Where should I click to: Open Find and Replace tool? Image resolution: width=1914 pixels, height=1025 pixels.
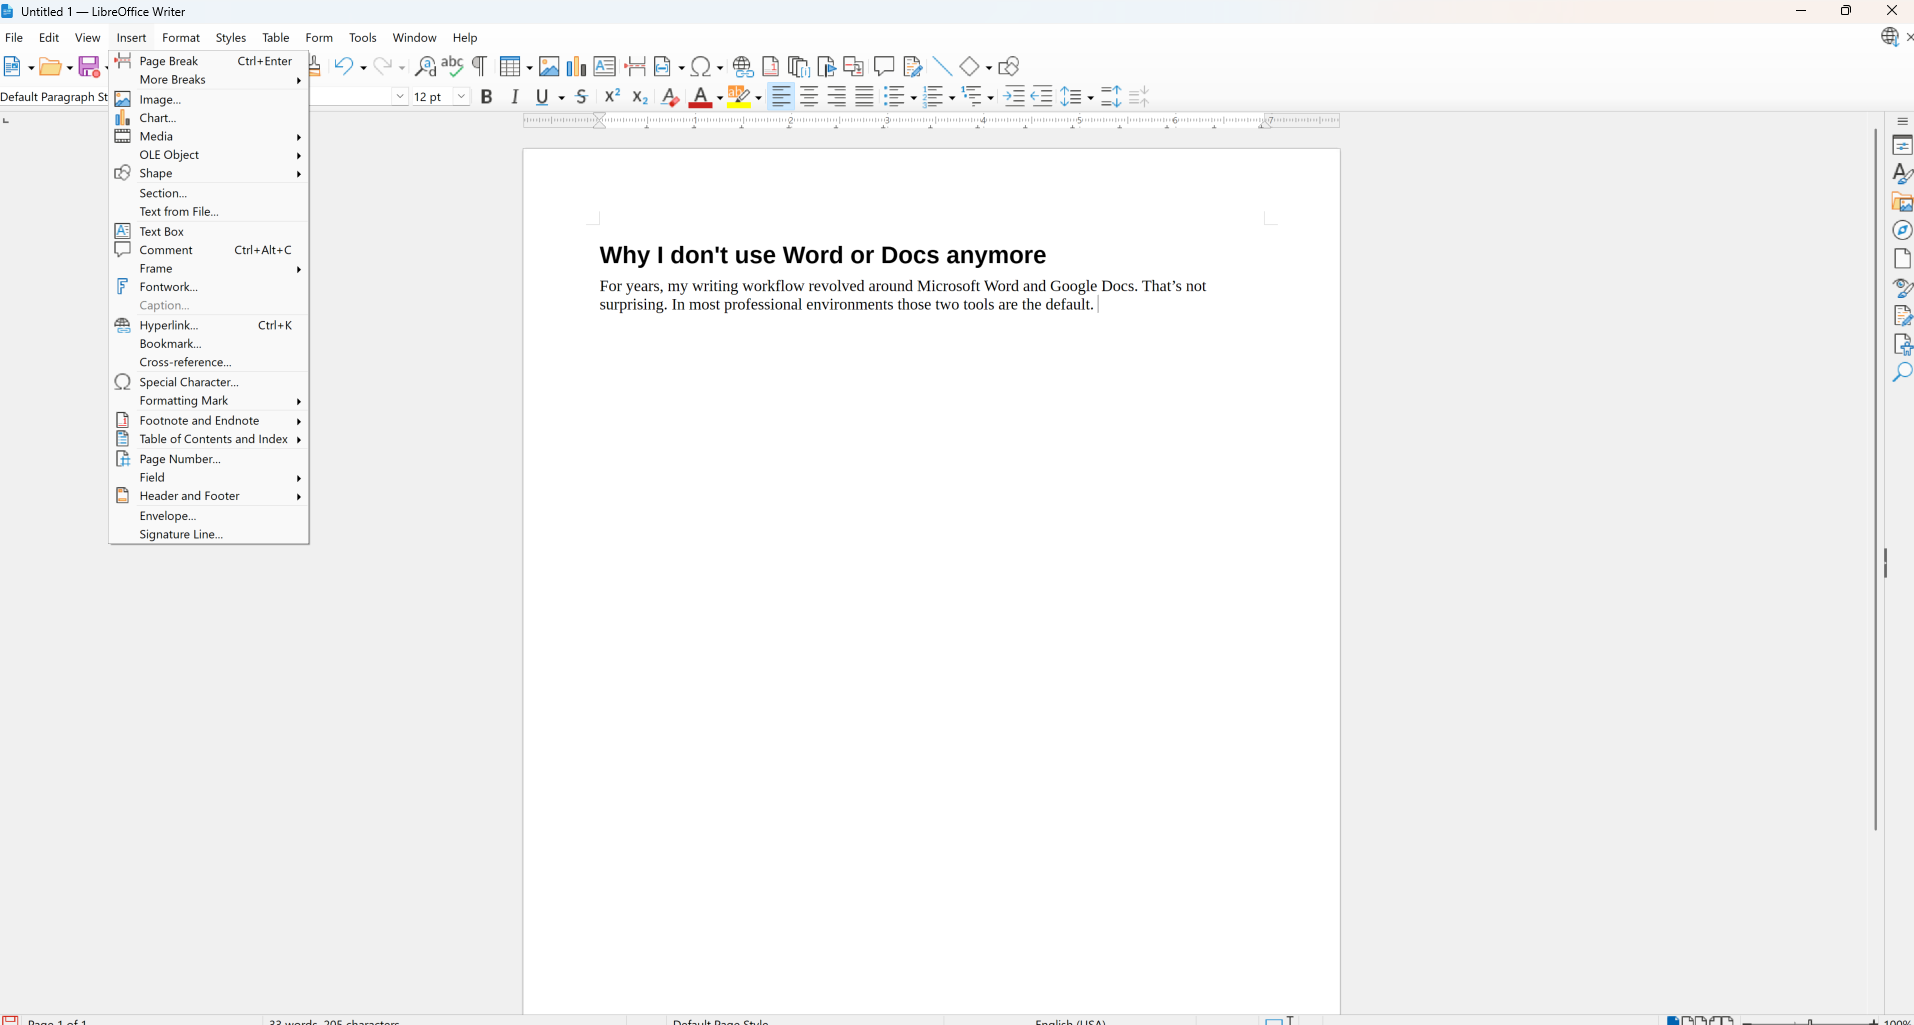(x=425, y=67)
